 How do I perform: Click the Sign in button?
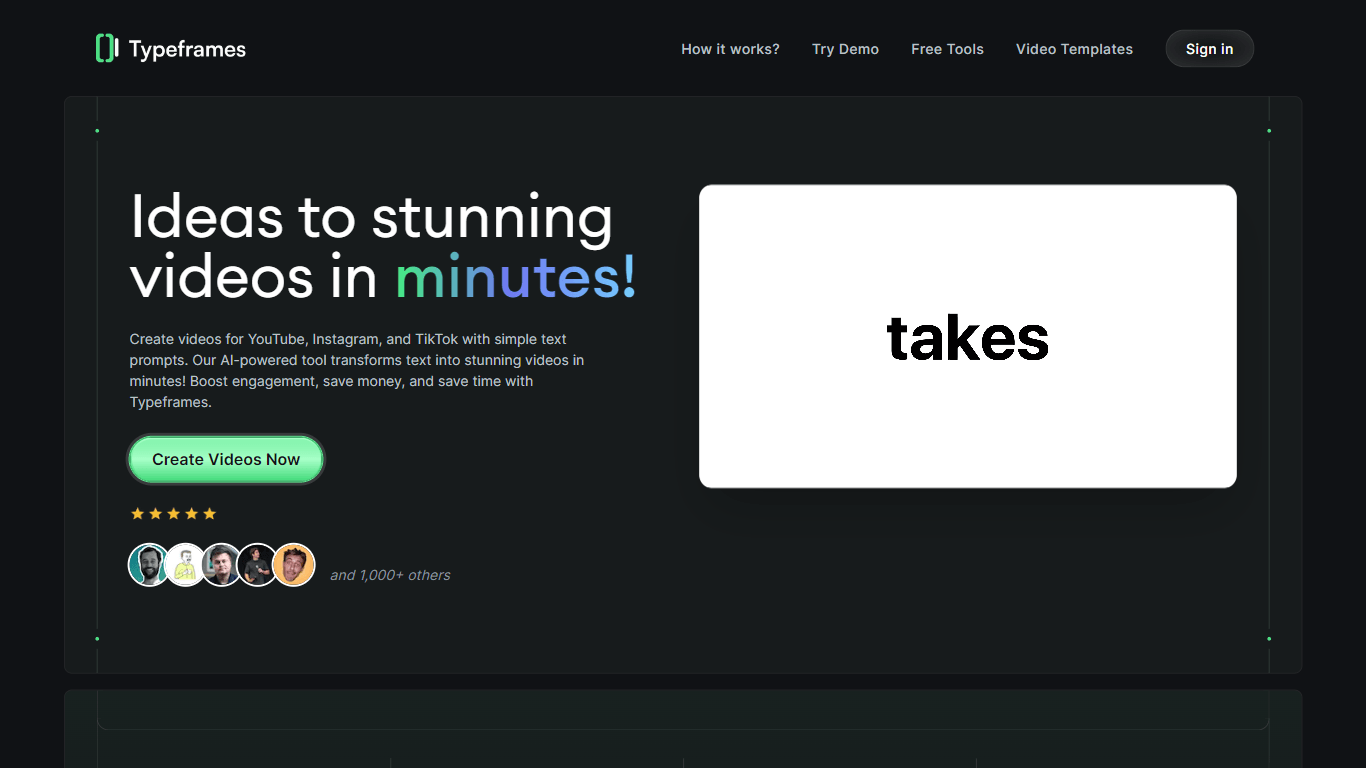[x=1209, y=49]
